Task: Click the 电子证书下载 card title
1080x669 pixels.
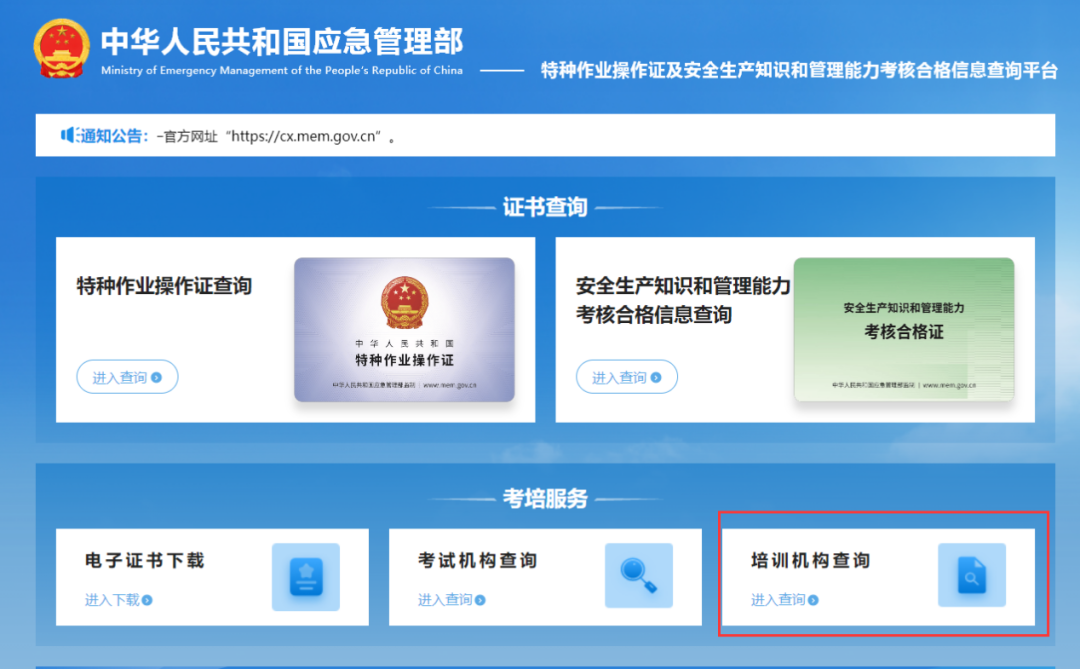Action: (144, 561)
